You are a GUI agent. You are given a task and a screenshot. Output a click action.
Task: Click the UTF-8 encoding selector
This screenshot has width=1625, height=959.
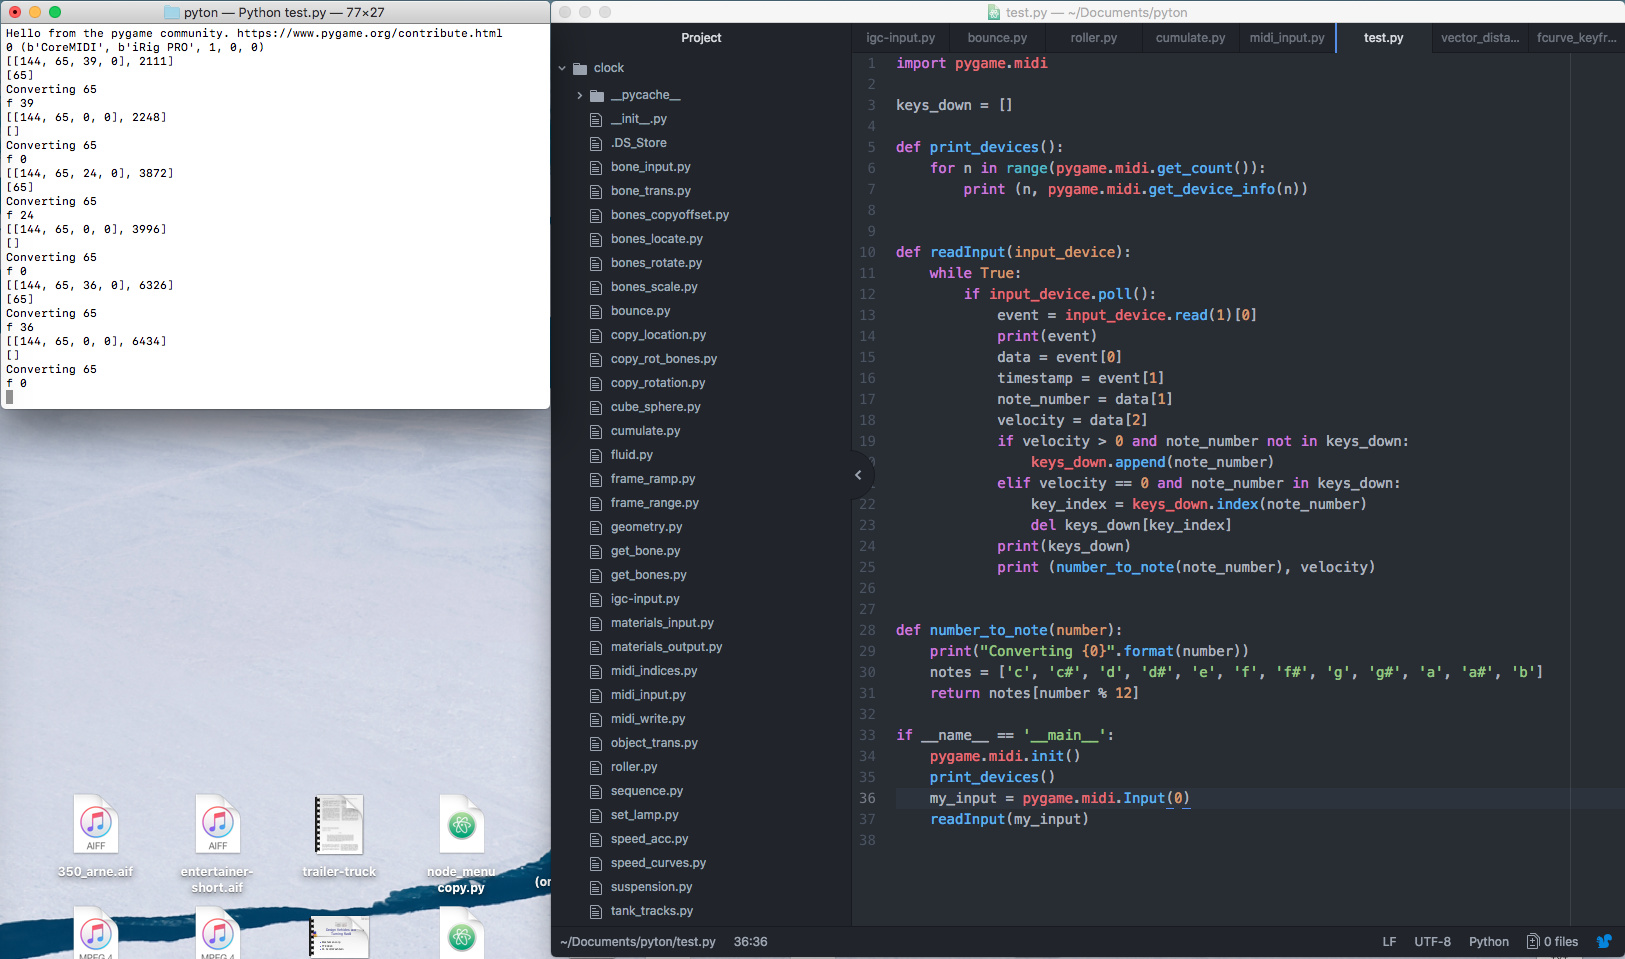pos(1432,941)
